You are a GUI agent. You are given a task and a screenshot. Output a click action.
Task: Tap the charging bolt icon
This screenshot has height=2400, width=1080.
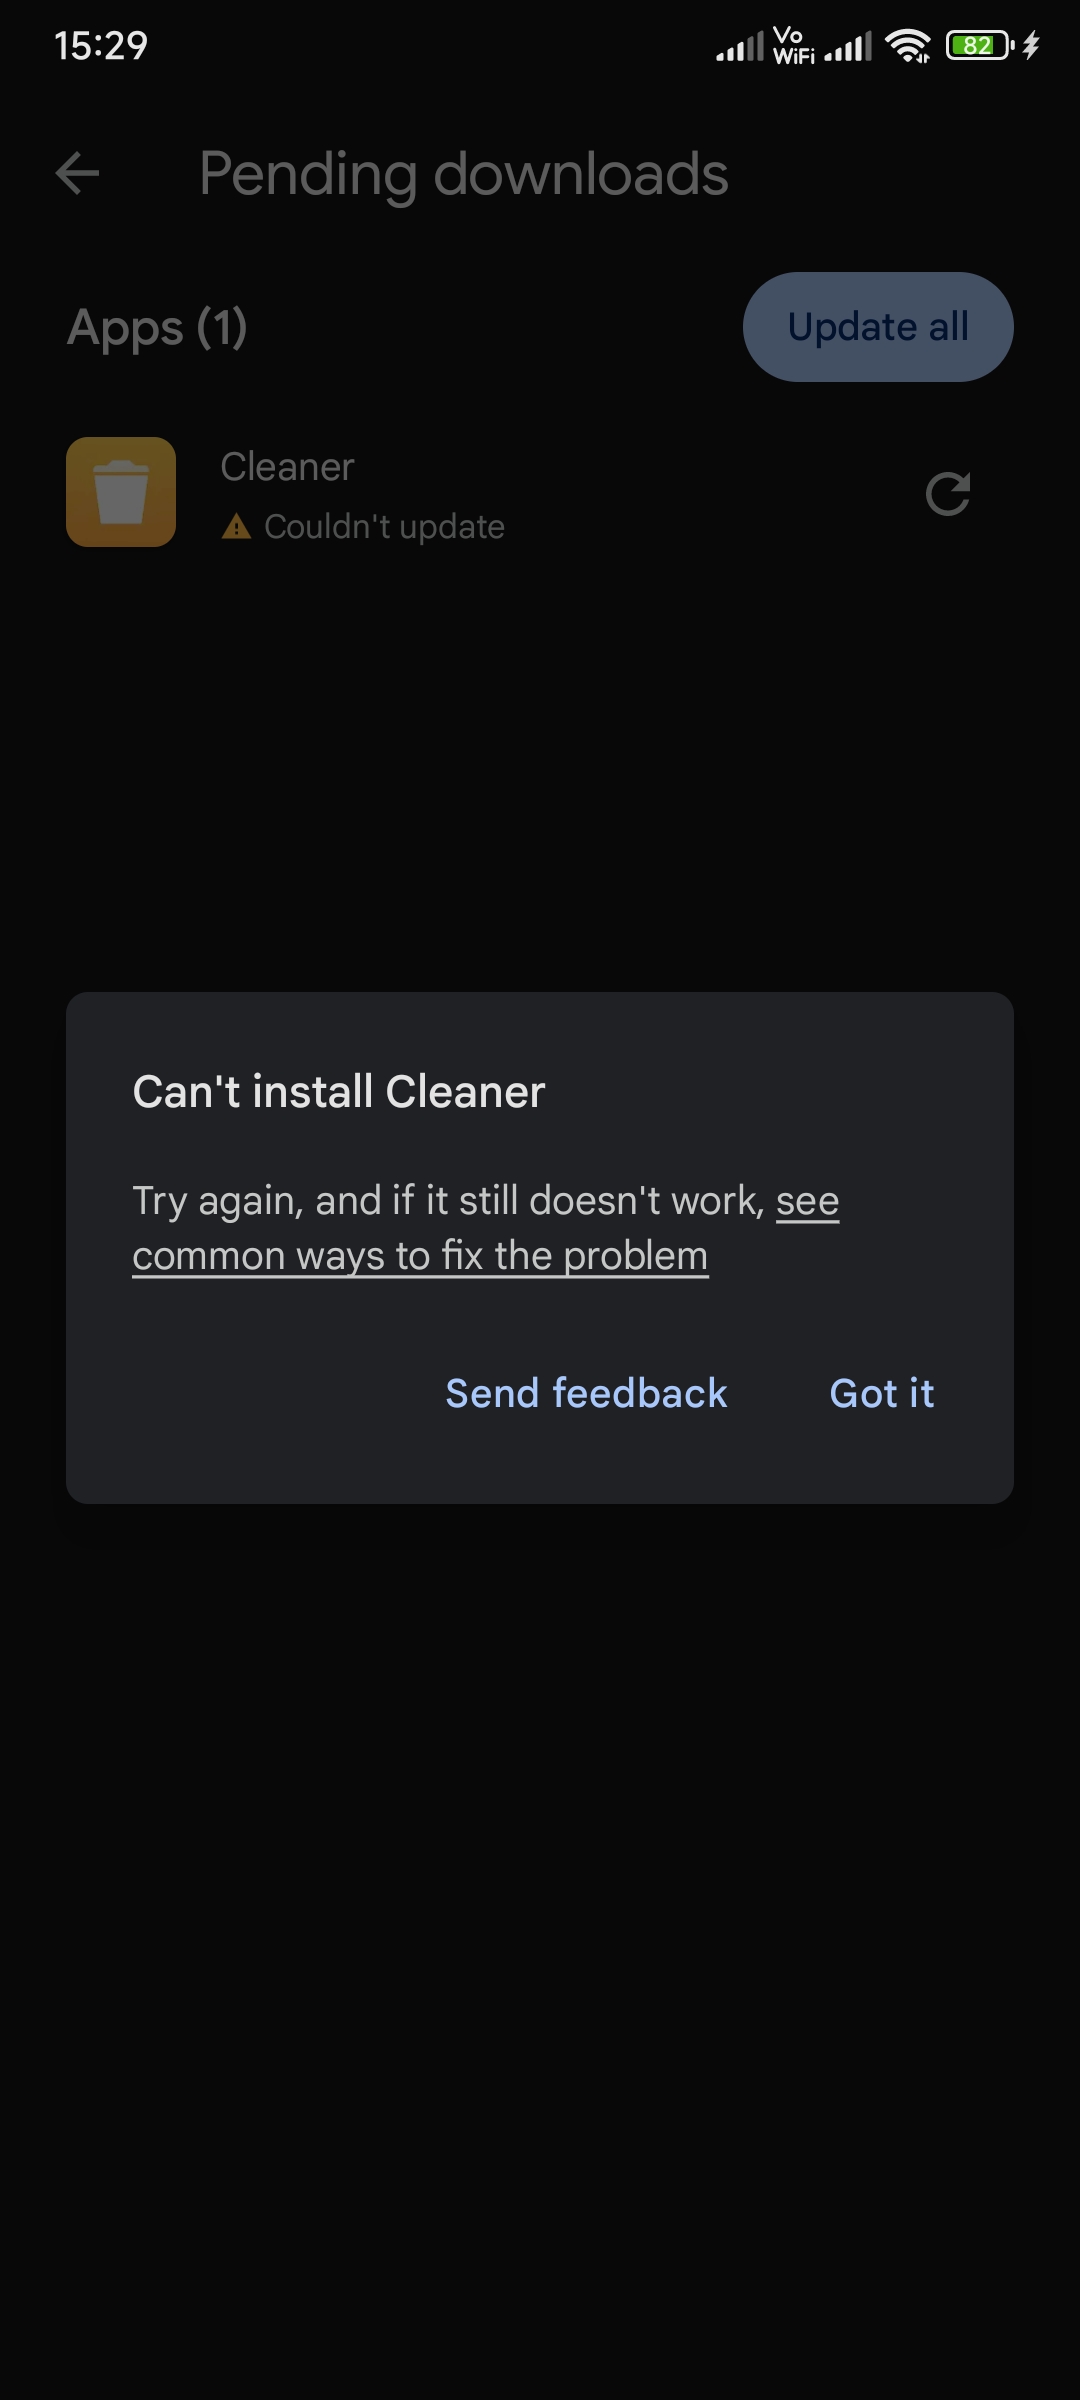coord(1031,46)
